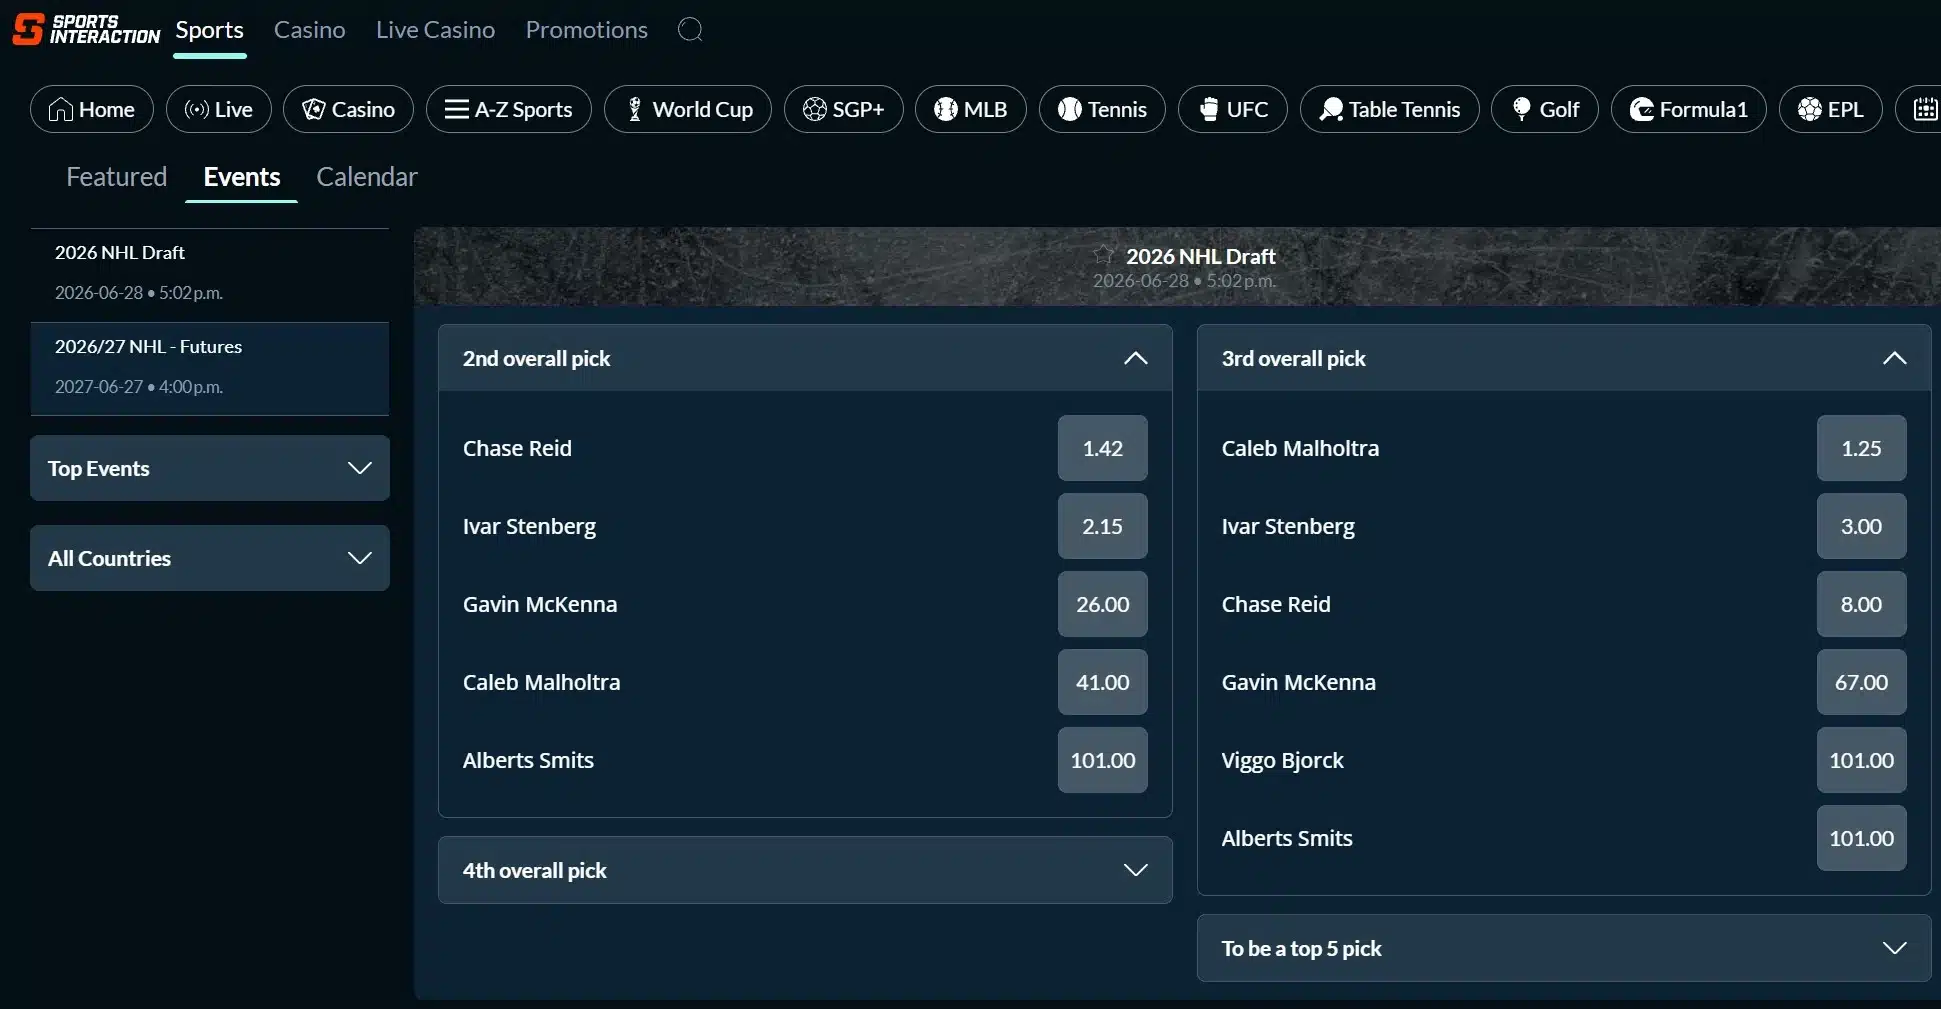
Task: Expand the All Countries dropdown
Action: pyautogui.click(x=210, y=558)
